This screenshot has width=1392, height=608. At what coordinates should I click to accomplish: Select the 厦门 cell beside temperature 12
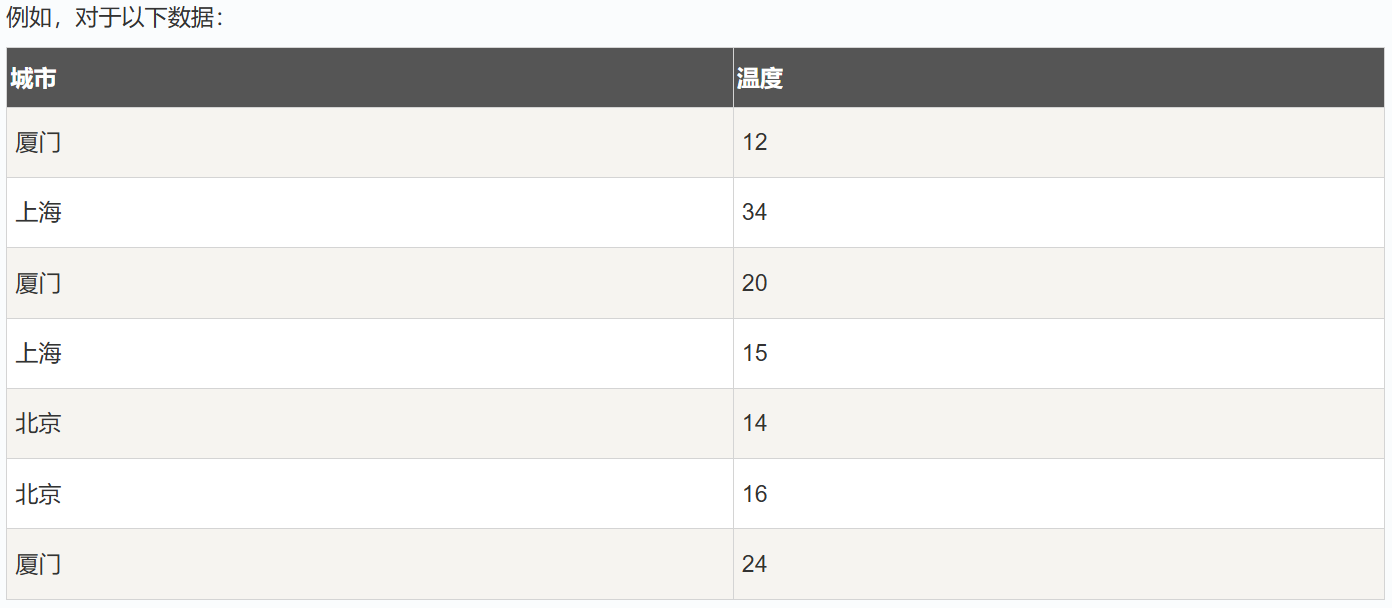click(370, 143)
